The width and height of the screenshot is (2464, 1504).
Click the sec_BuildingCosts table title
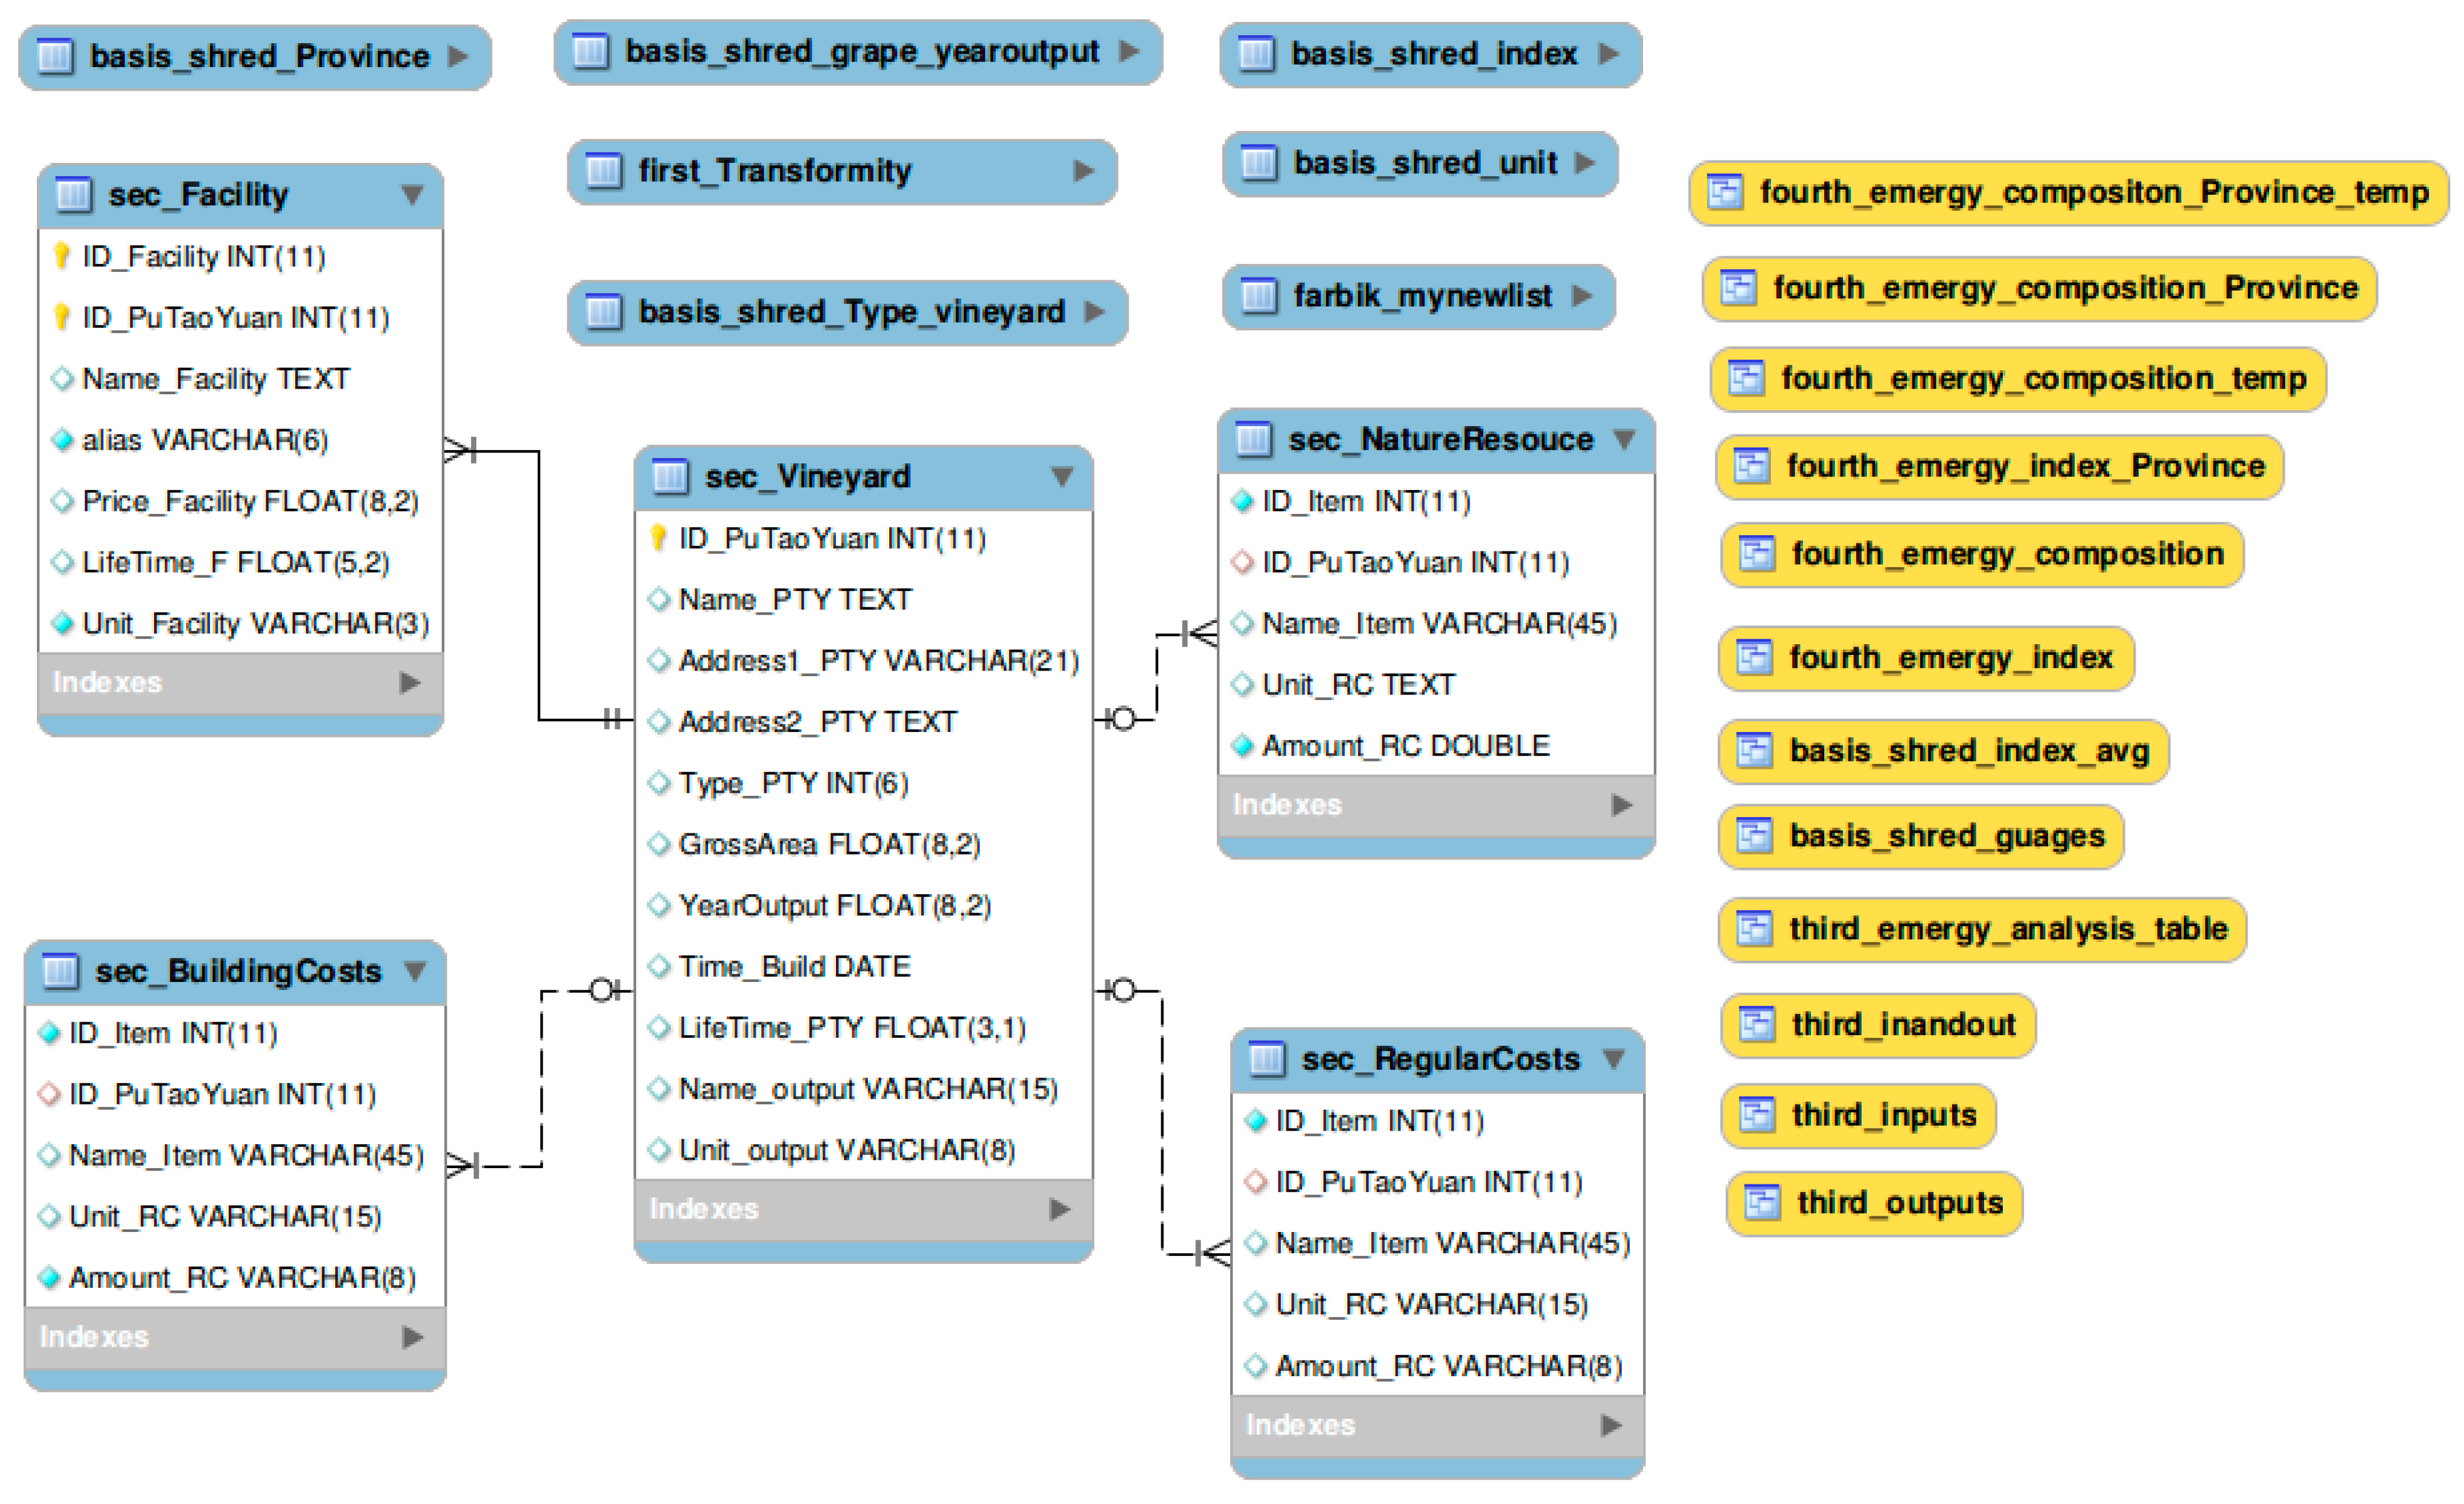click(238, 972)
